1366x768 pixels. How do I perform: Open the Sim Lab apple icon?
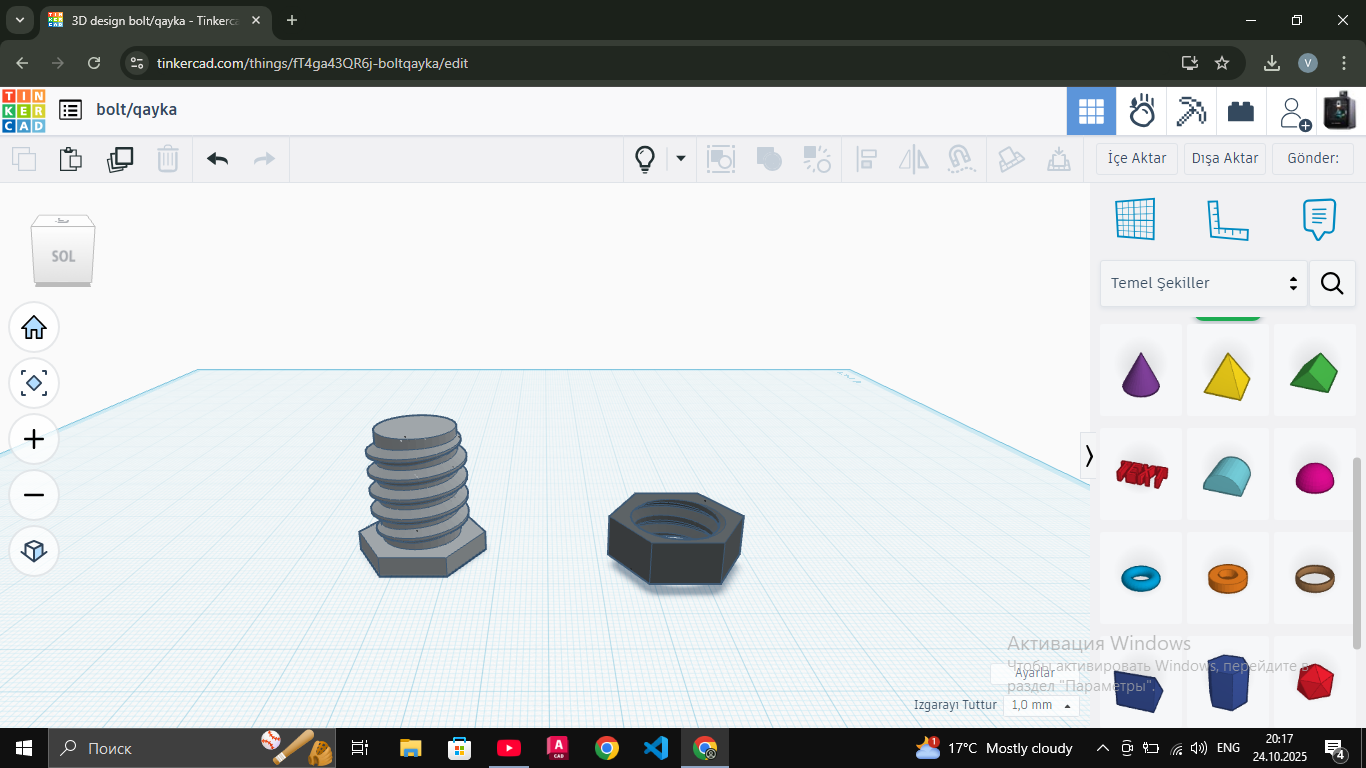tap(1142, 110)
